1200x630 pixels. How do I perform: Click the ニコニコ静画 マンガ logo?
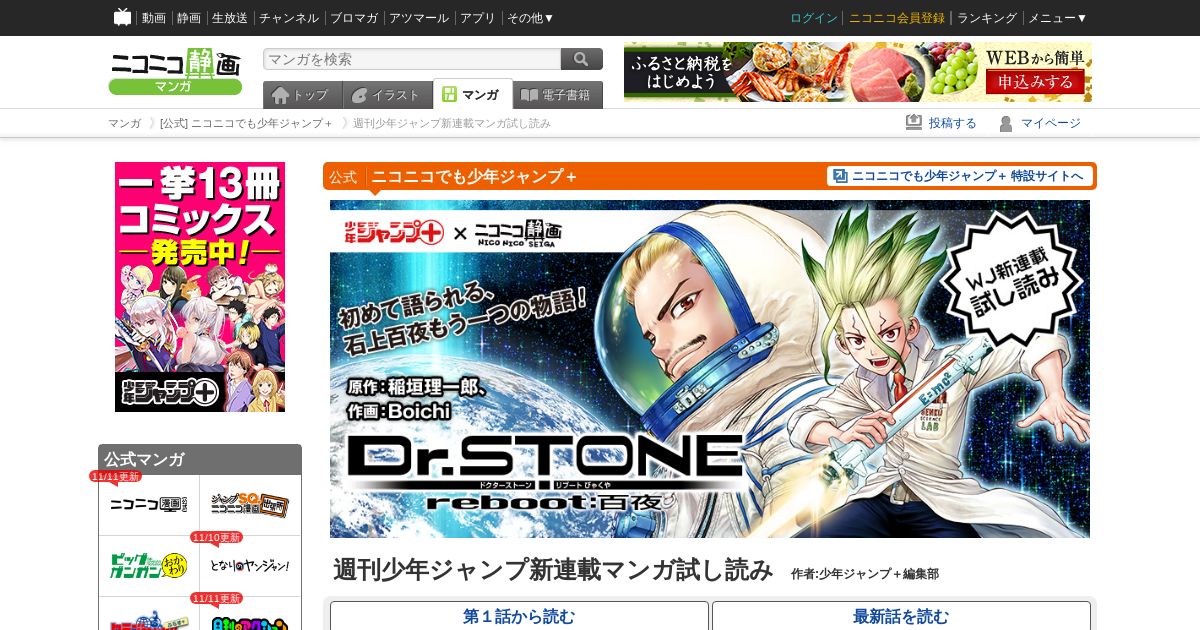(x=175, y=72)
